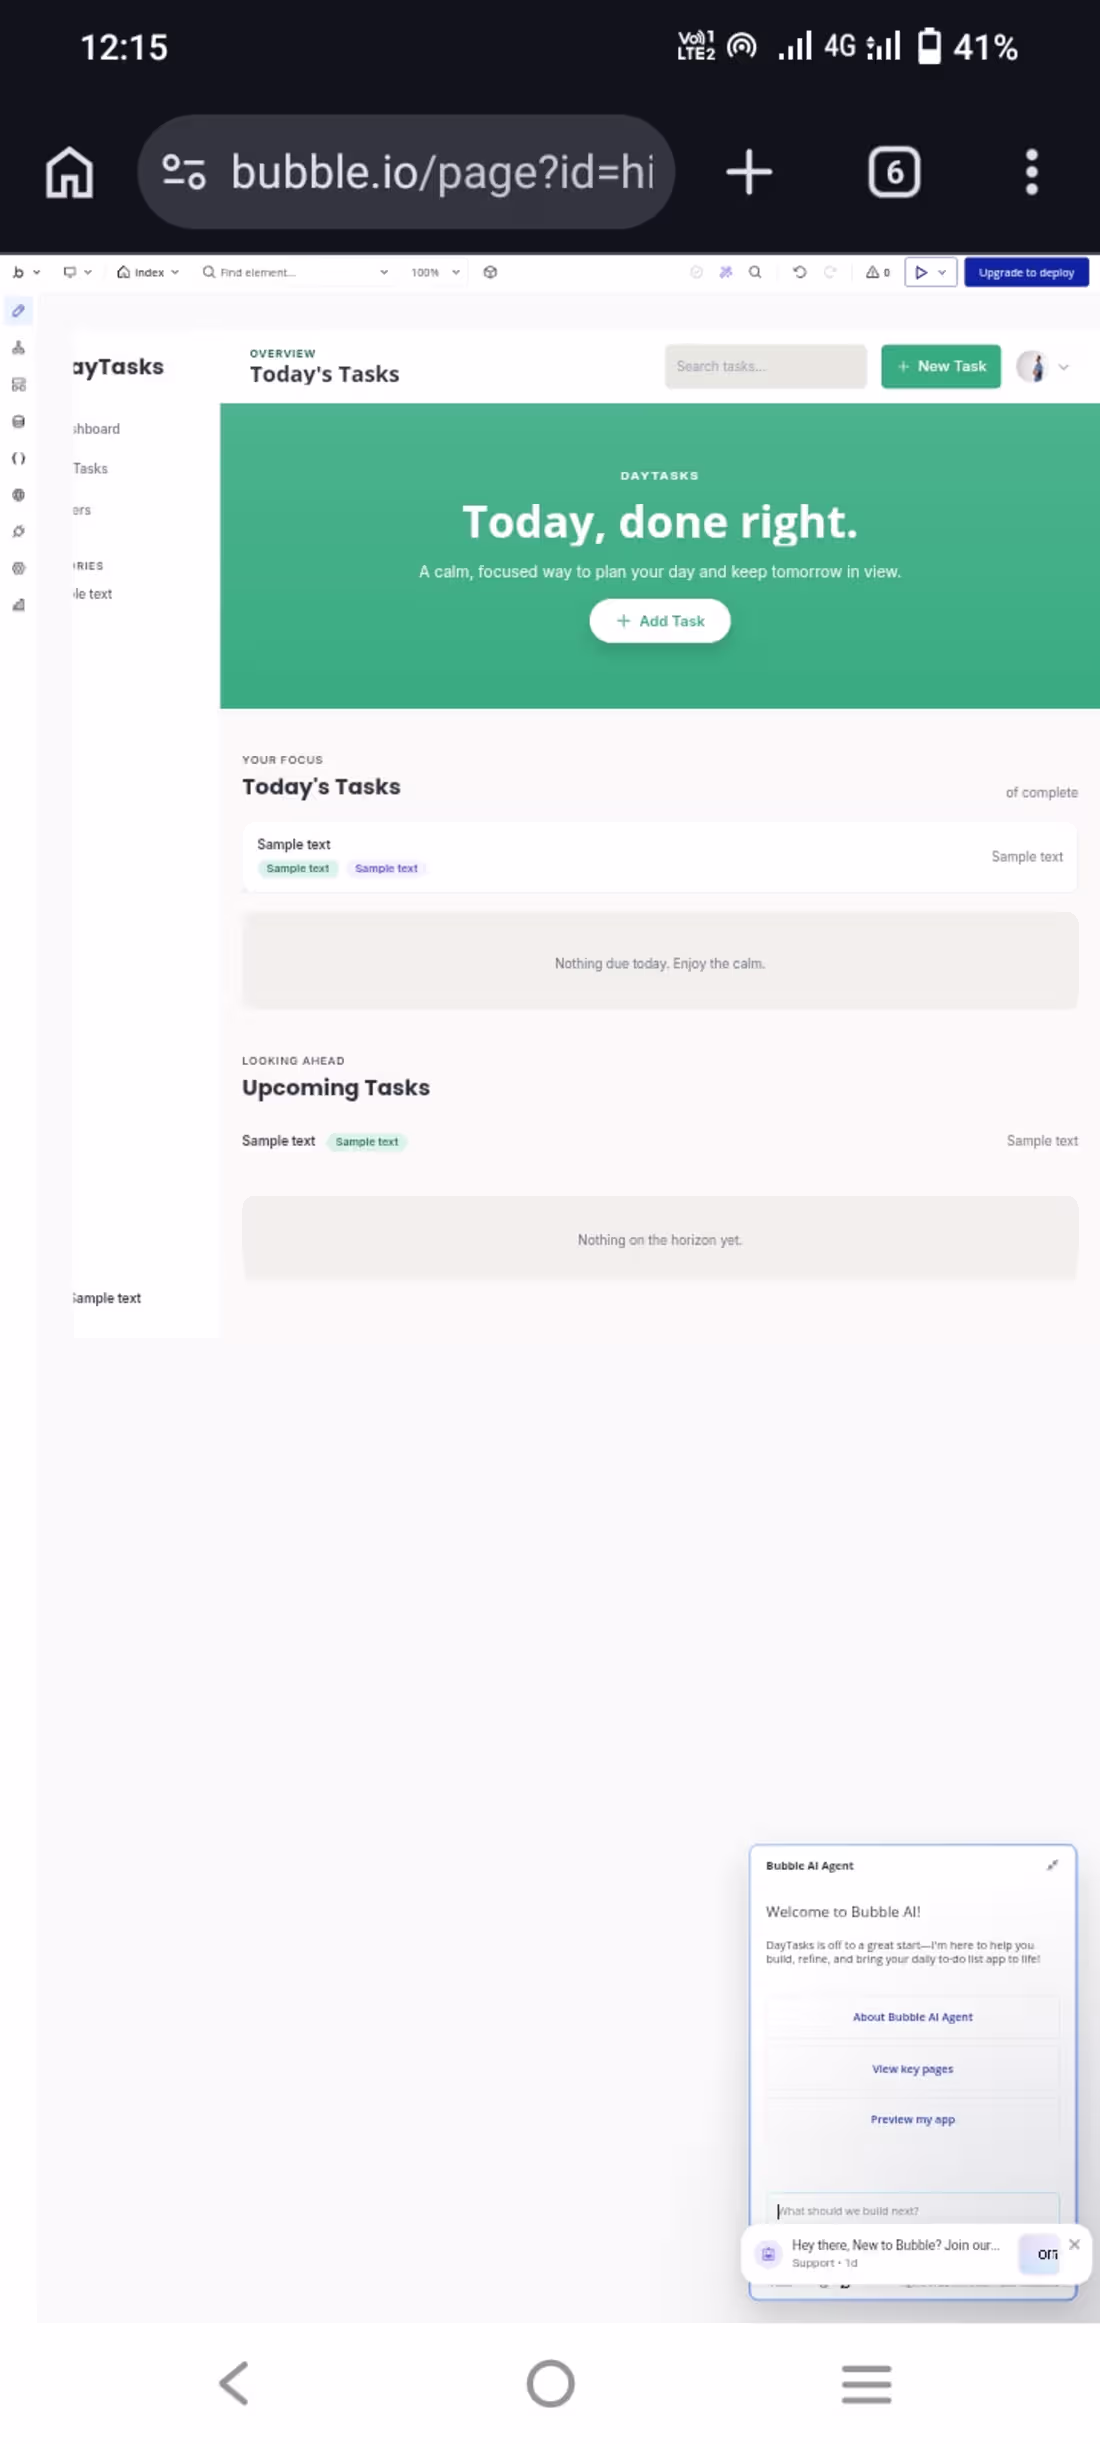This screenshot has height=2444, width=1100.
Task: Open the tab switcher showing 6 tabs
Action: pos(894,172)
